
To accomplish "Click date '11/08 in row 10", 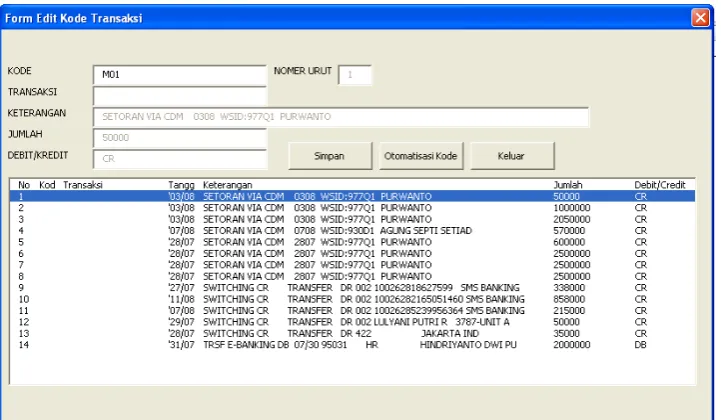I will pos(182,299).
